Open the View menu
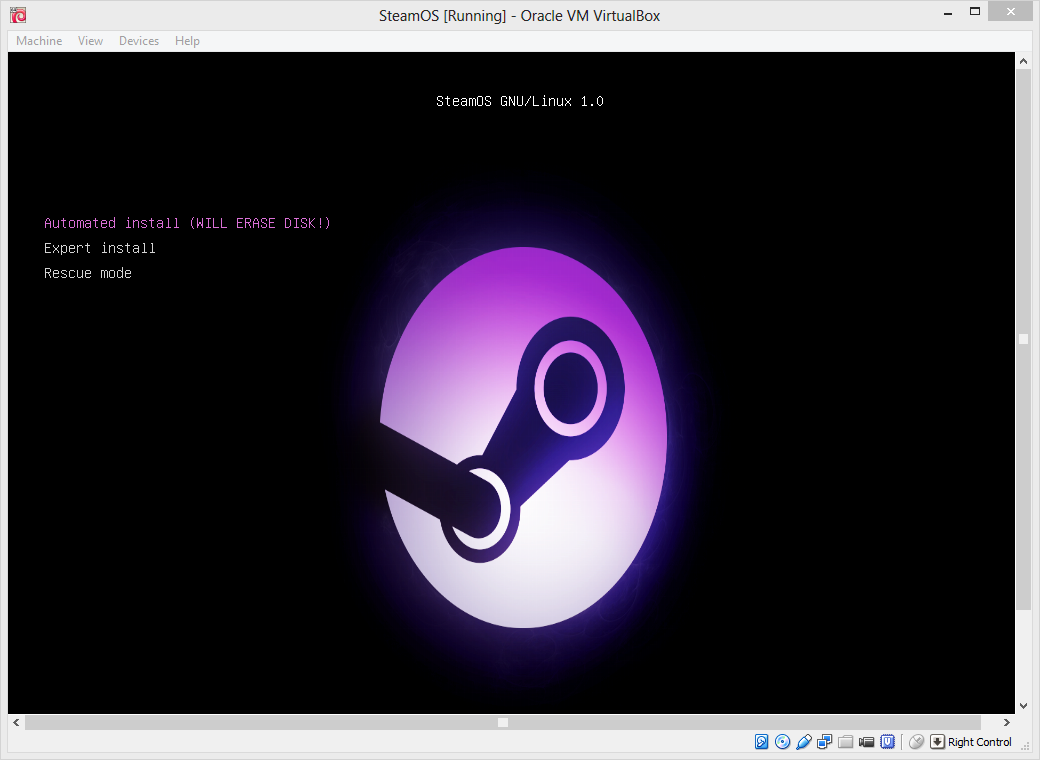Screen dimensions: 1040x760 tap(90, 41)
